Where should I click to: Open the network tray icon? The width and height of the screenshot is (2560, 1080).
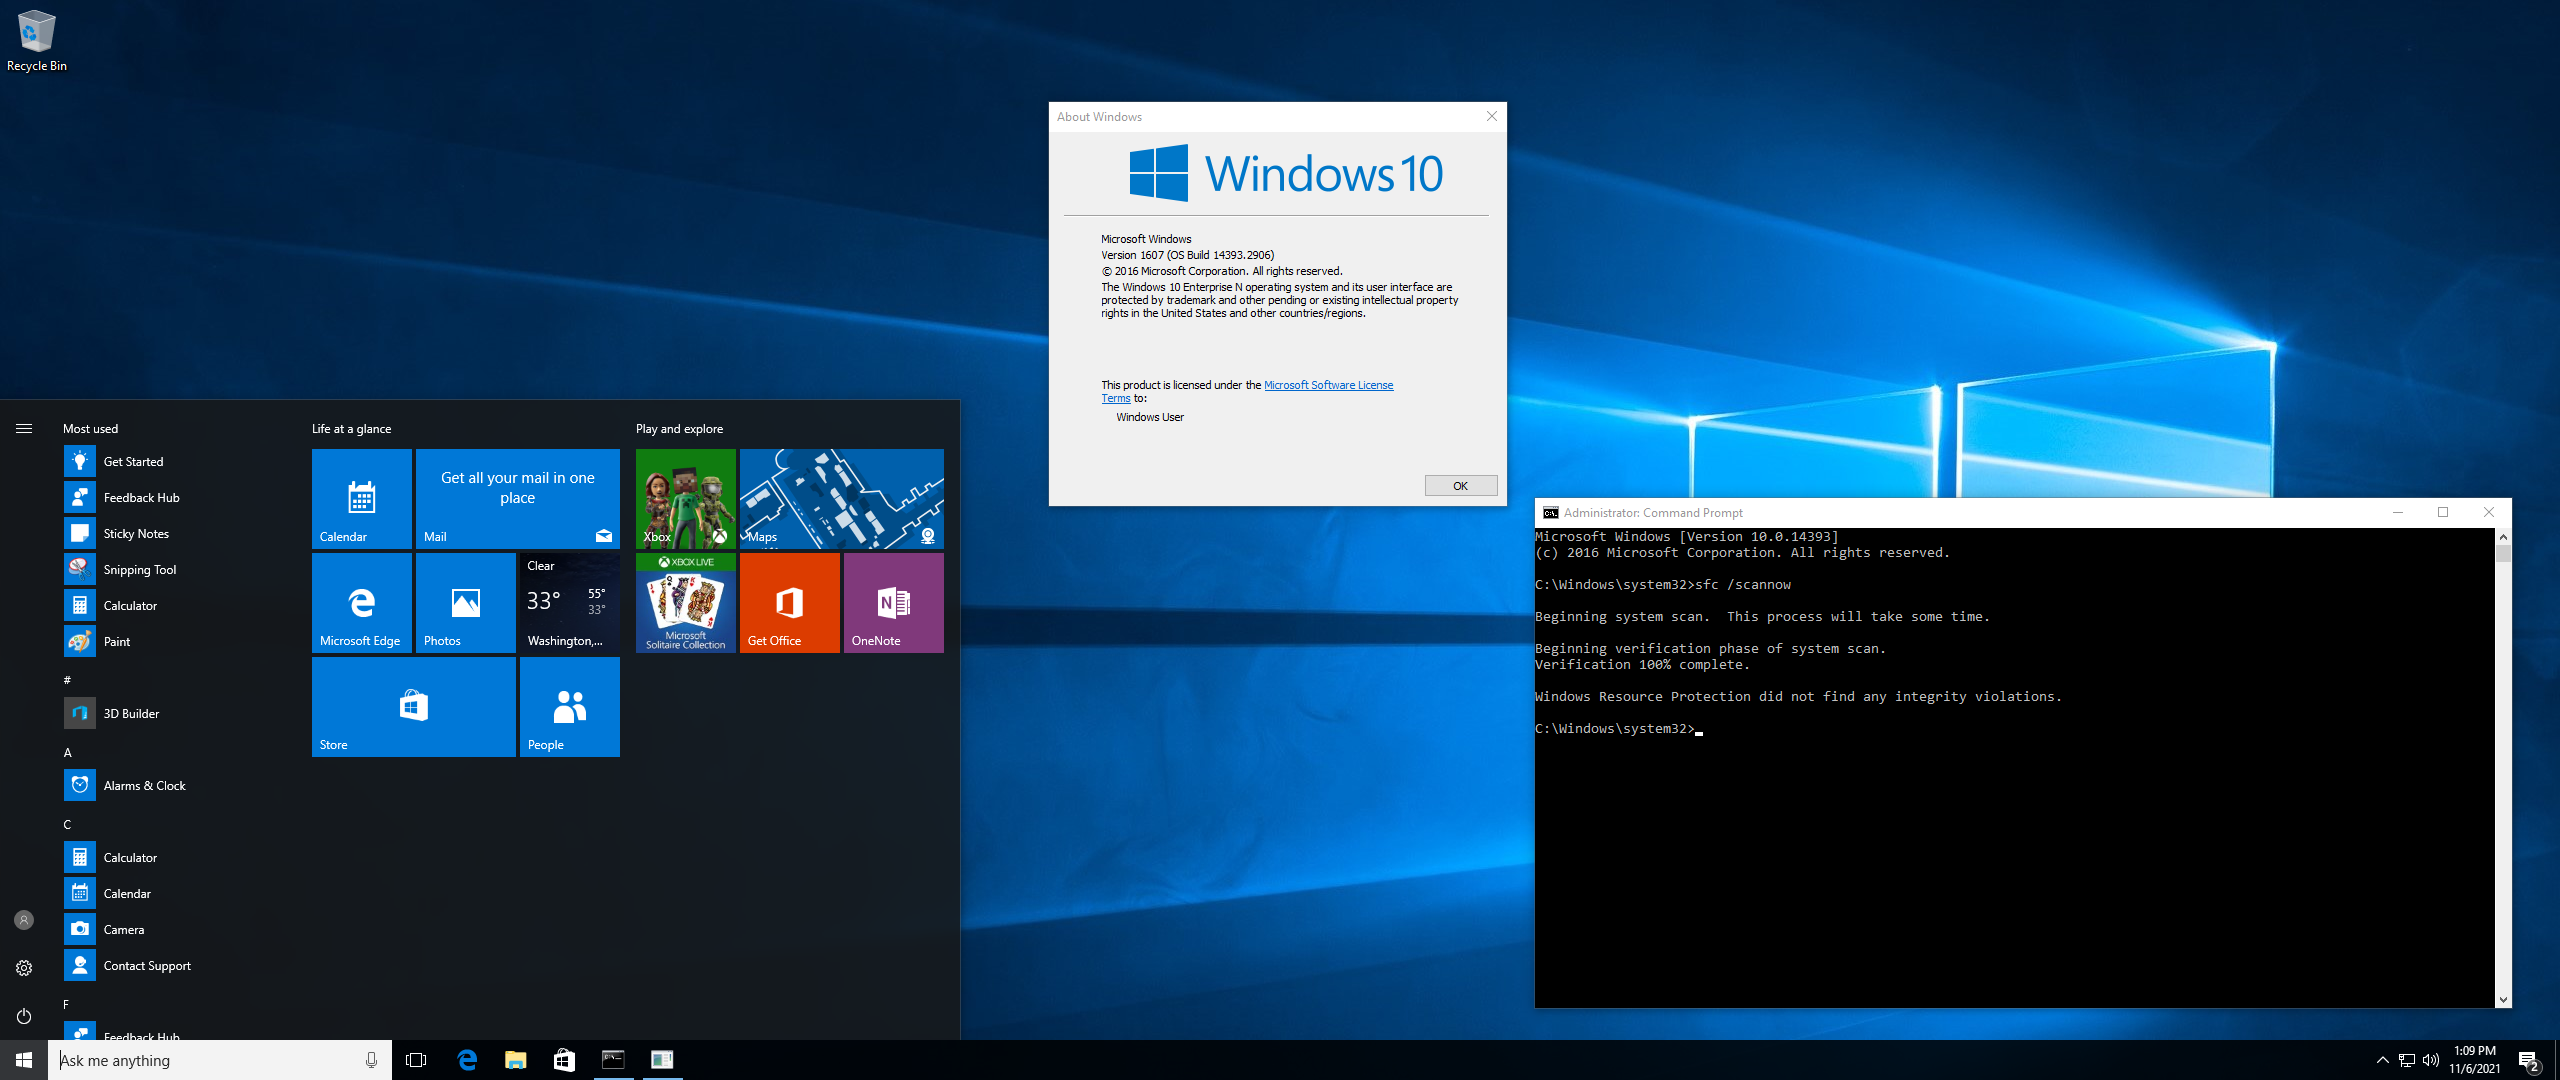pyautogui.click(x=2407, y=1060)
